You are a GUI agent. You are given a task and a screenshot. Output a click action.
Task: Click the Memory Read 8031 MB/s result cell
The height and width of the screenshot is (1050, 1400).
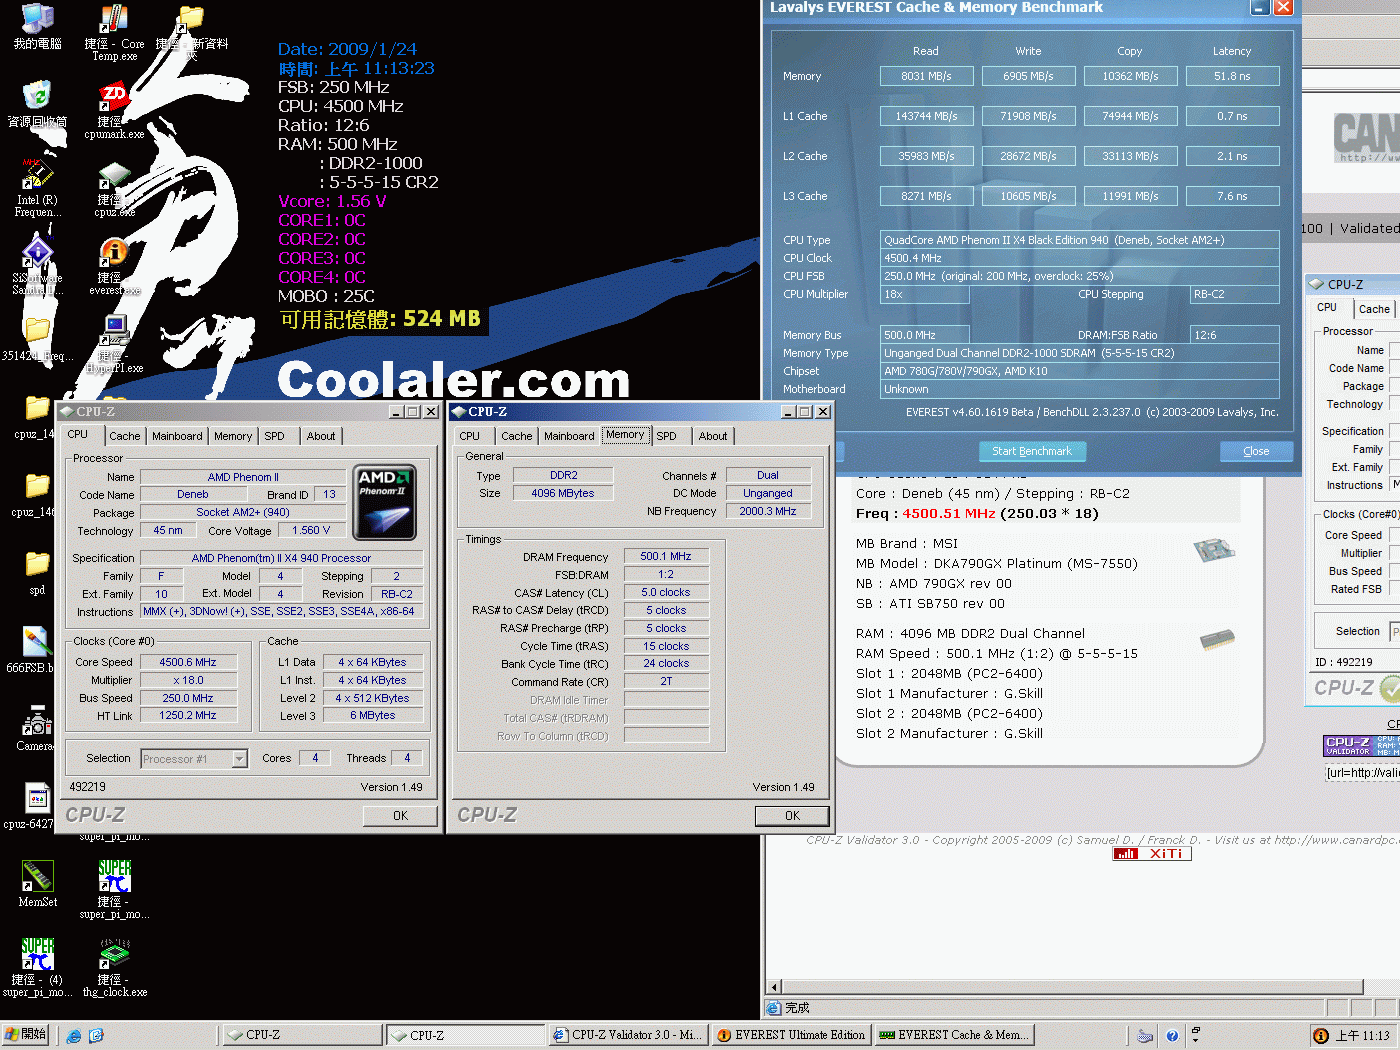click(926, 76)
